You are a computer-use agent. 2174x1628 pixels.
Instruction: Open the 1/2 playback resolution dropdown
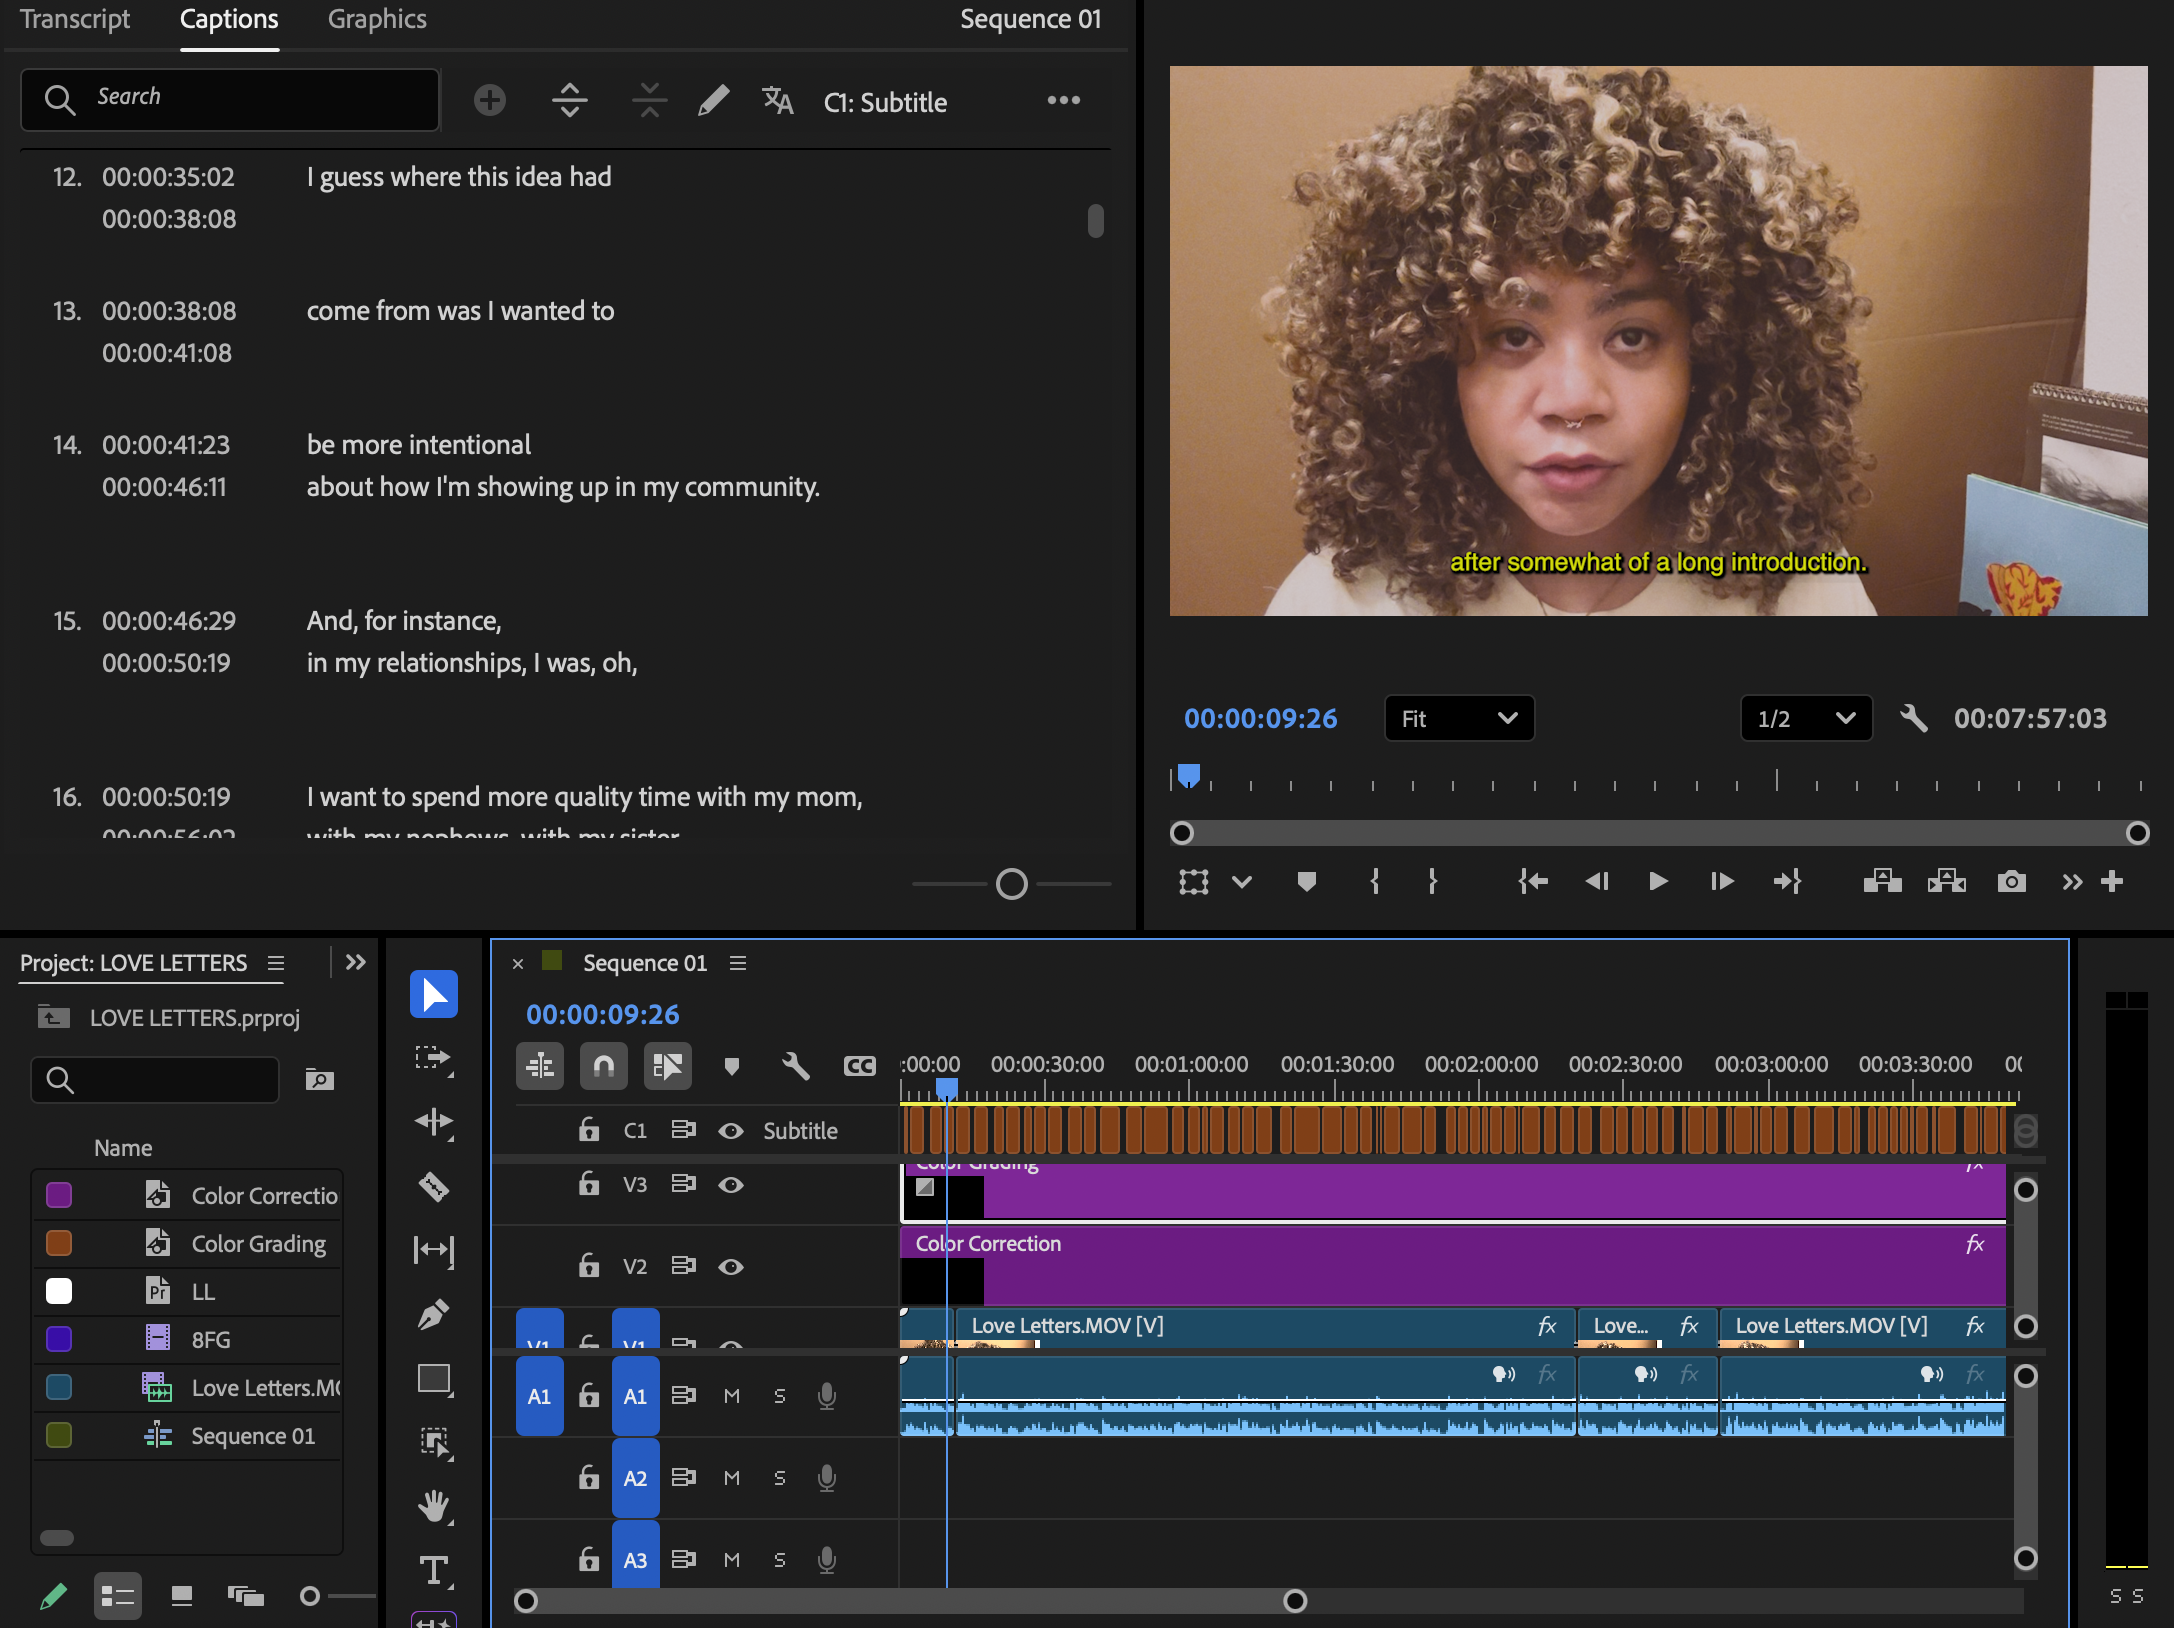tap(1806, 718)
